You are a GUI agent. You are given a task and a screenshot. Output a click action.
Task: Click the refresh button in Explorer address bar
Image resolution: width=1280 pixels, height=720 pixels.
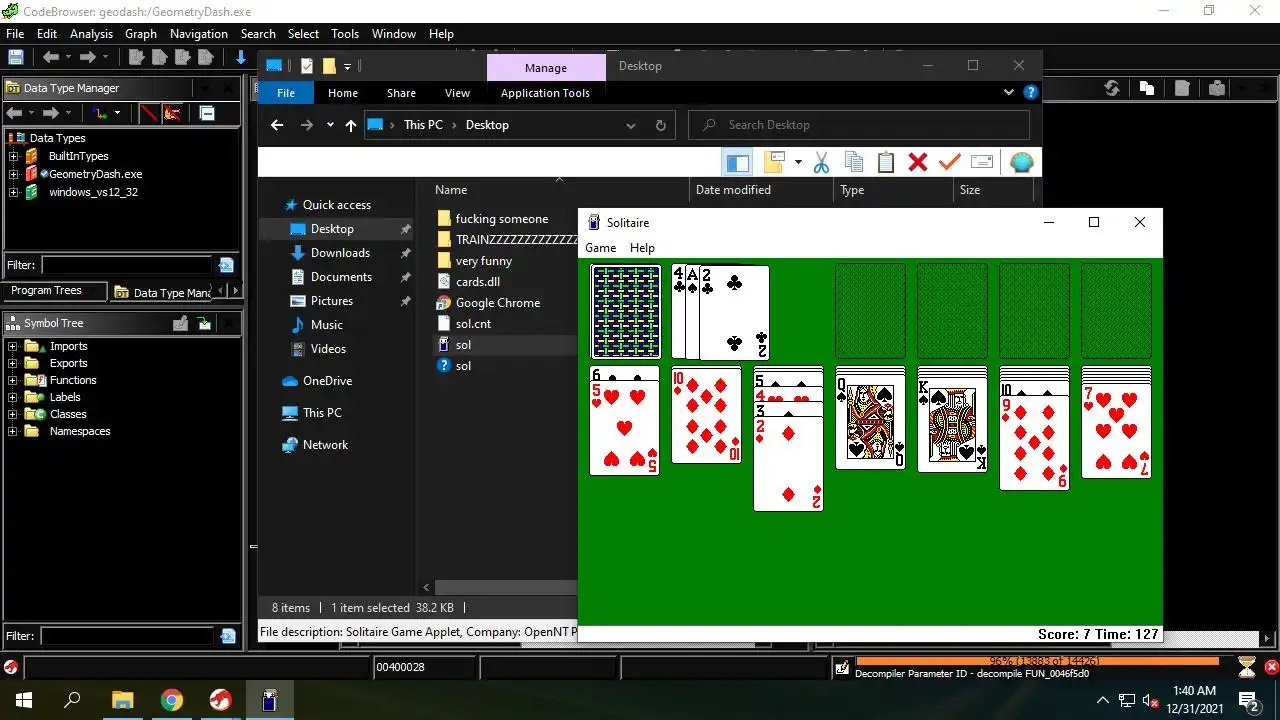[x=660, y=125]
